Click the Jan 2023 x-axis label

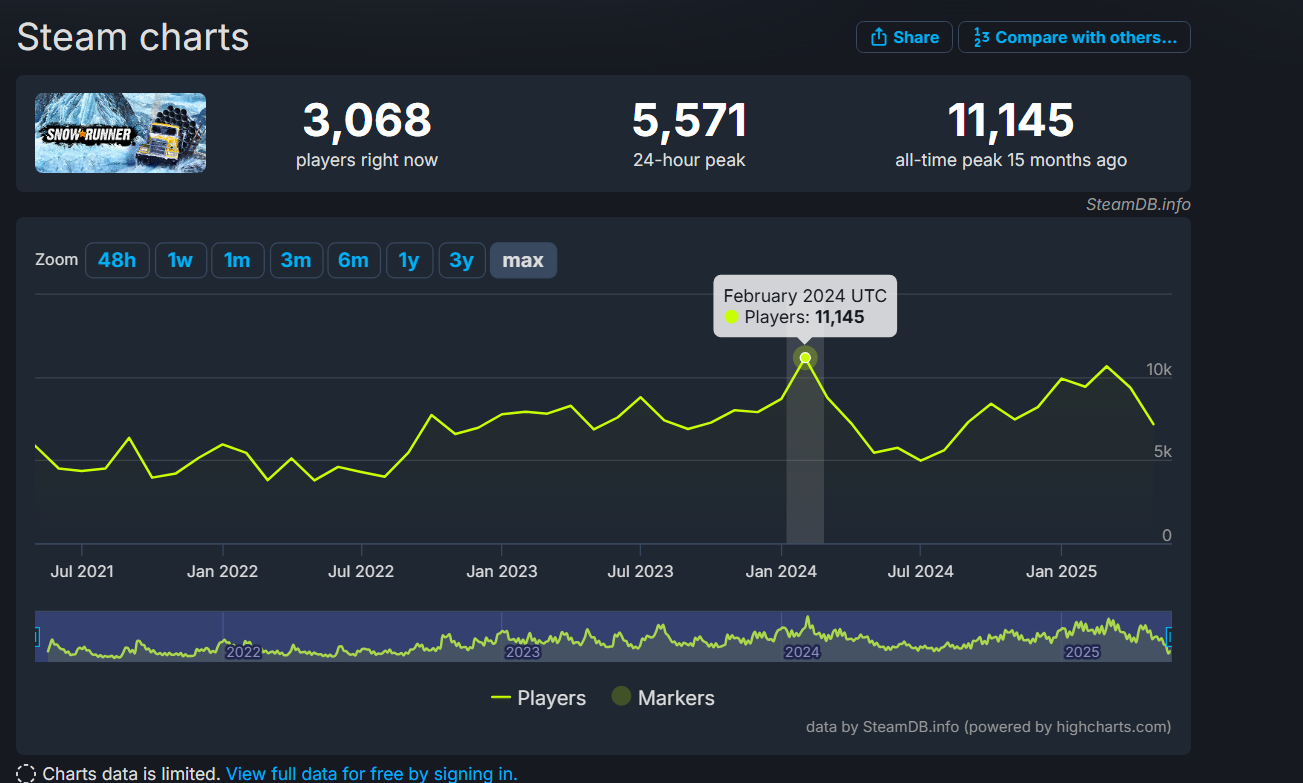click(502, 571)
